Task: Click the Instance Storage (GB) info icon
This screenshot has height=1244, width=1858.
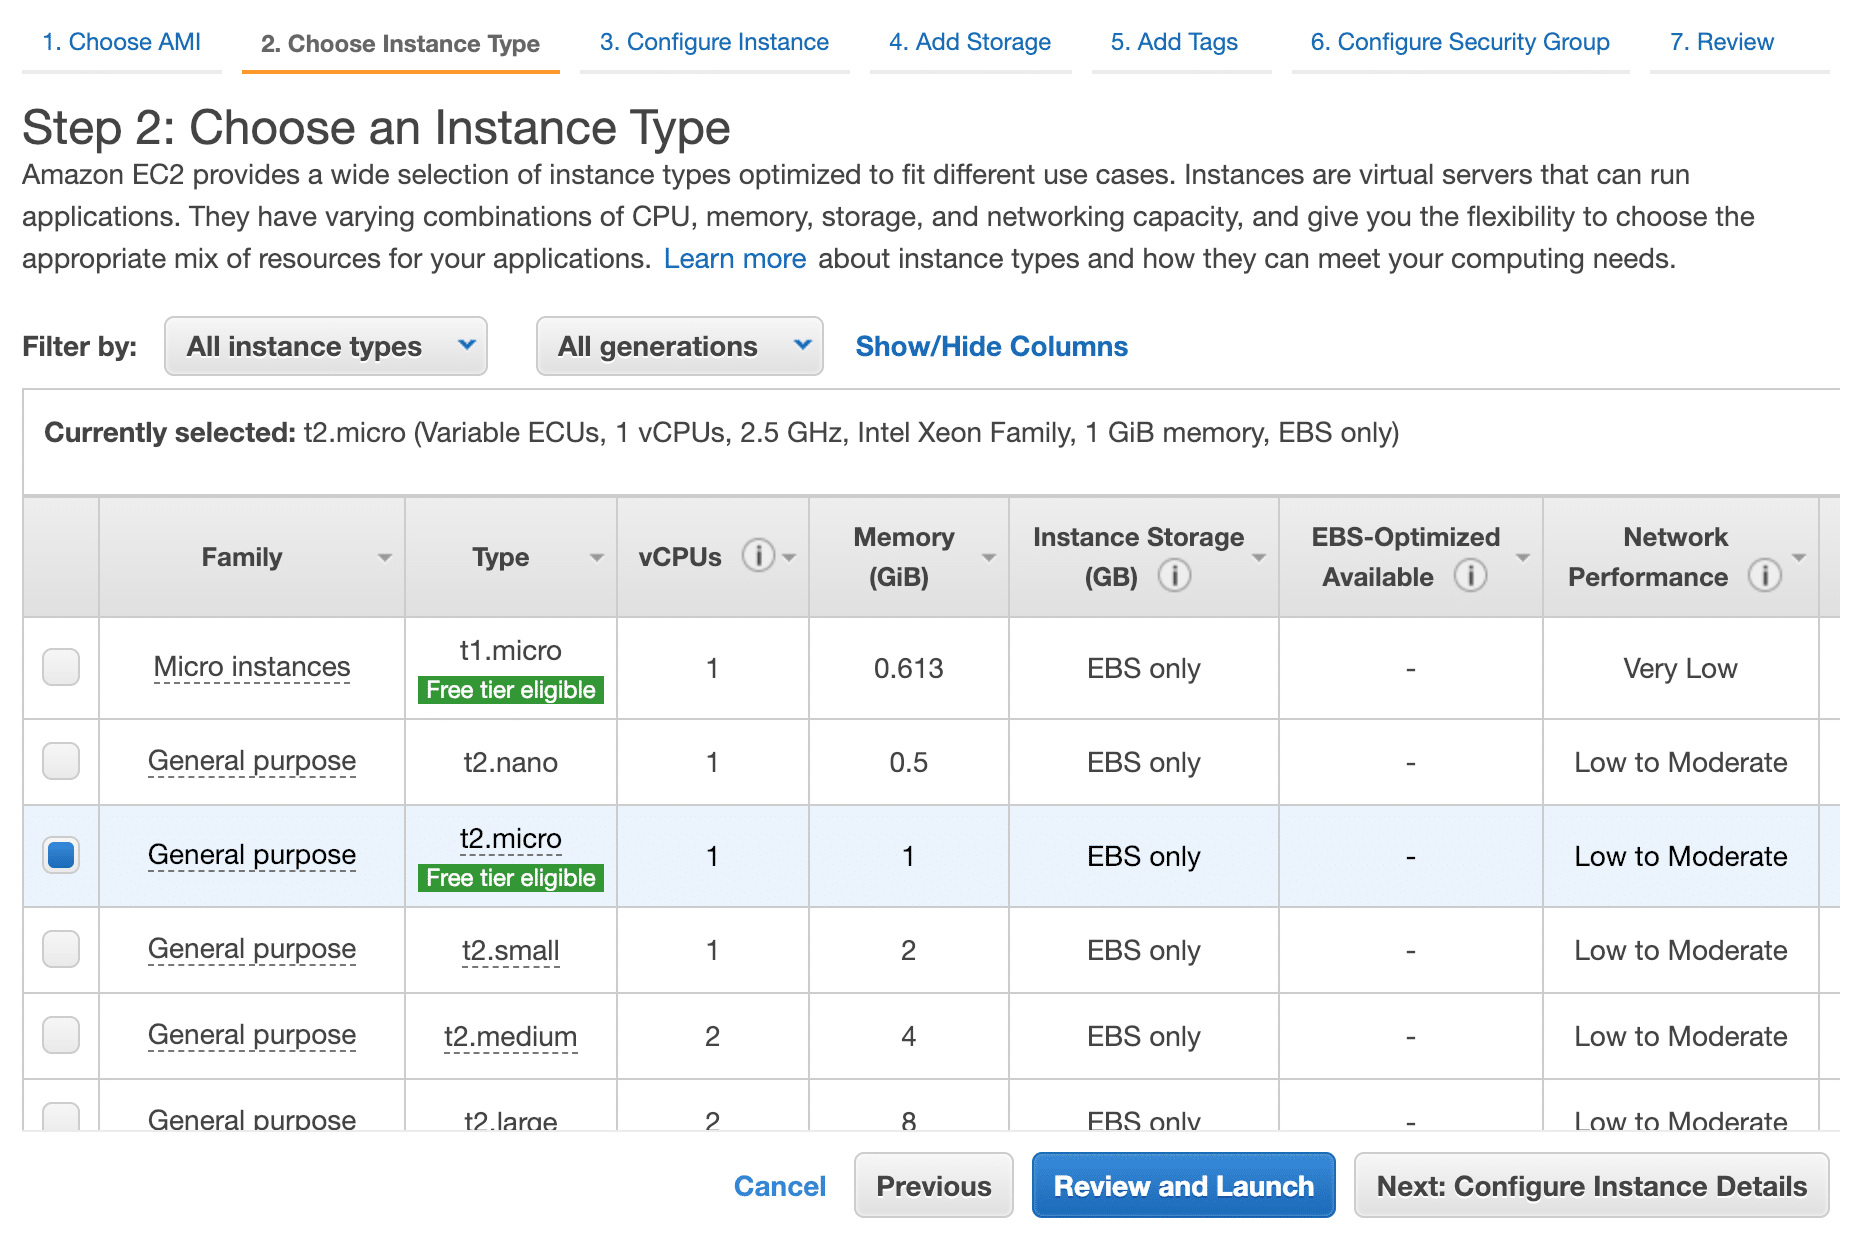Action: coord(1175,577)
